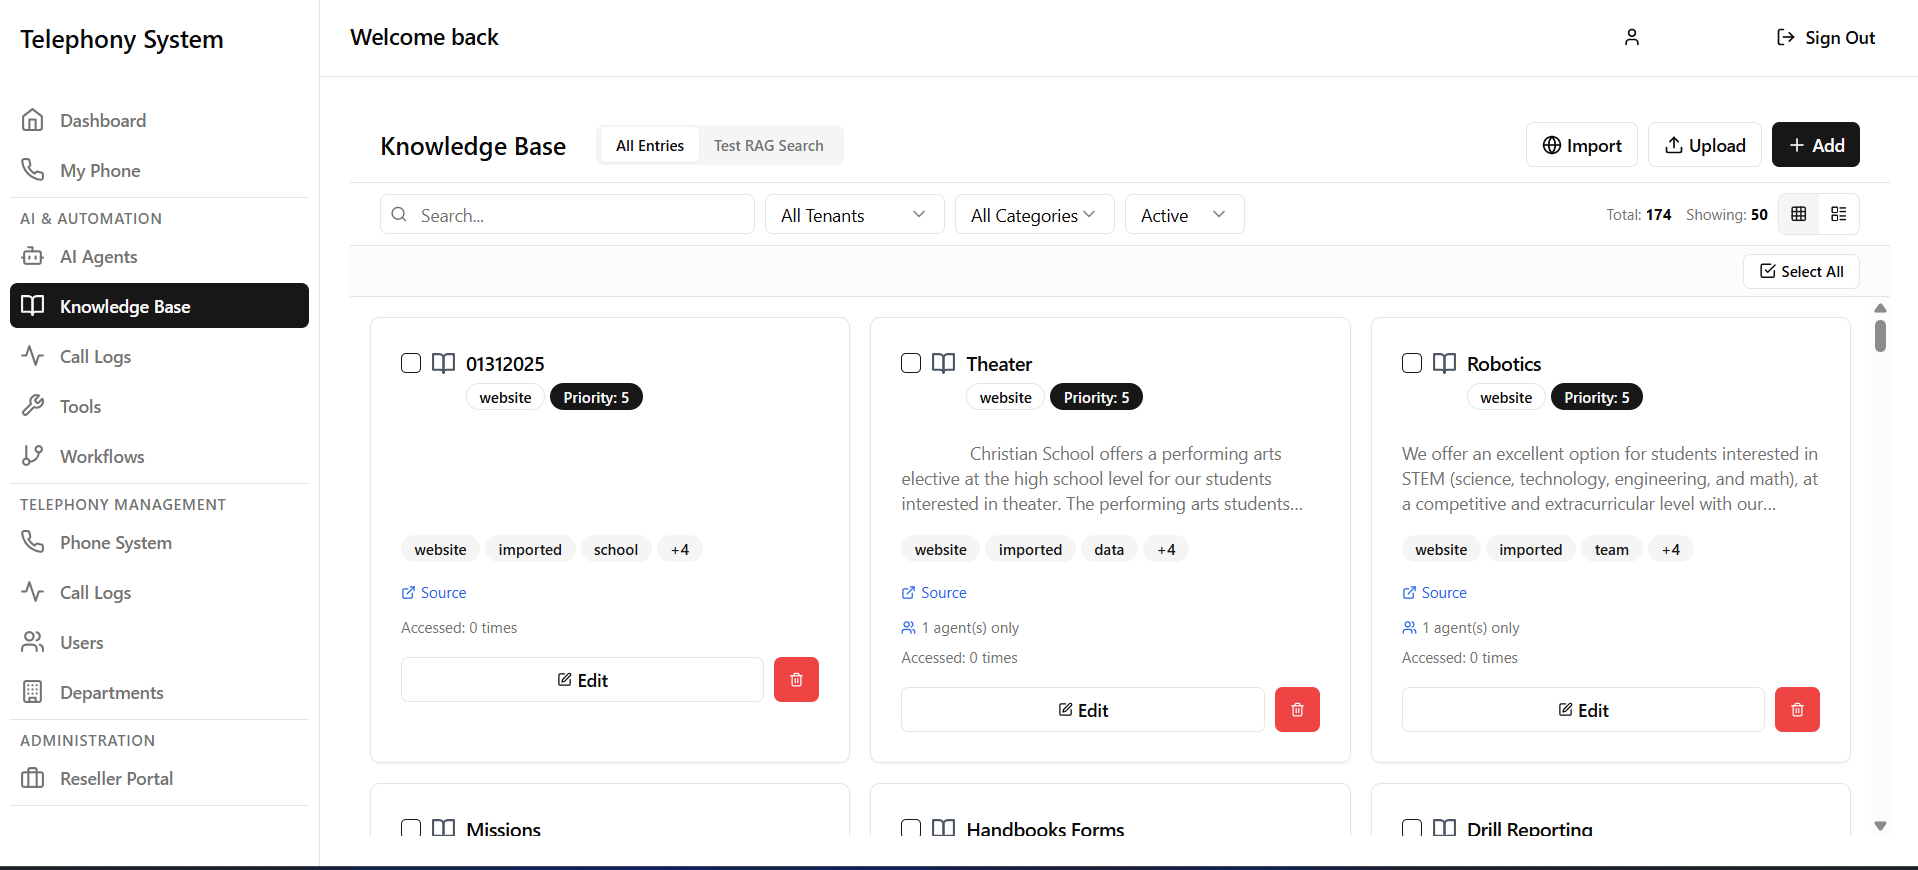Image resolution: width=1918 pixels, height=870 pixels.
Task: Open Source link on Robotics card
Action: [1435, 592]
